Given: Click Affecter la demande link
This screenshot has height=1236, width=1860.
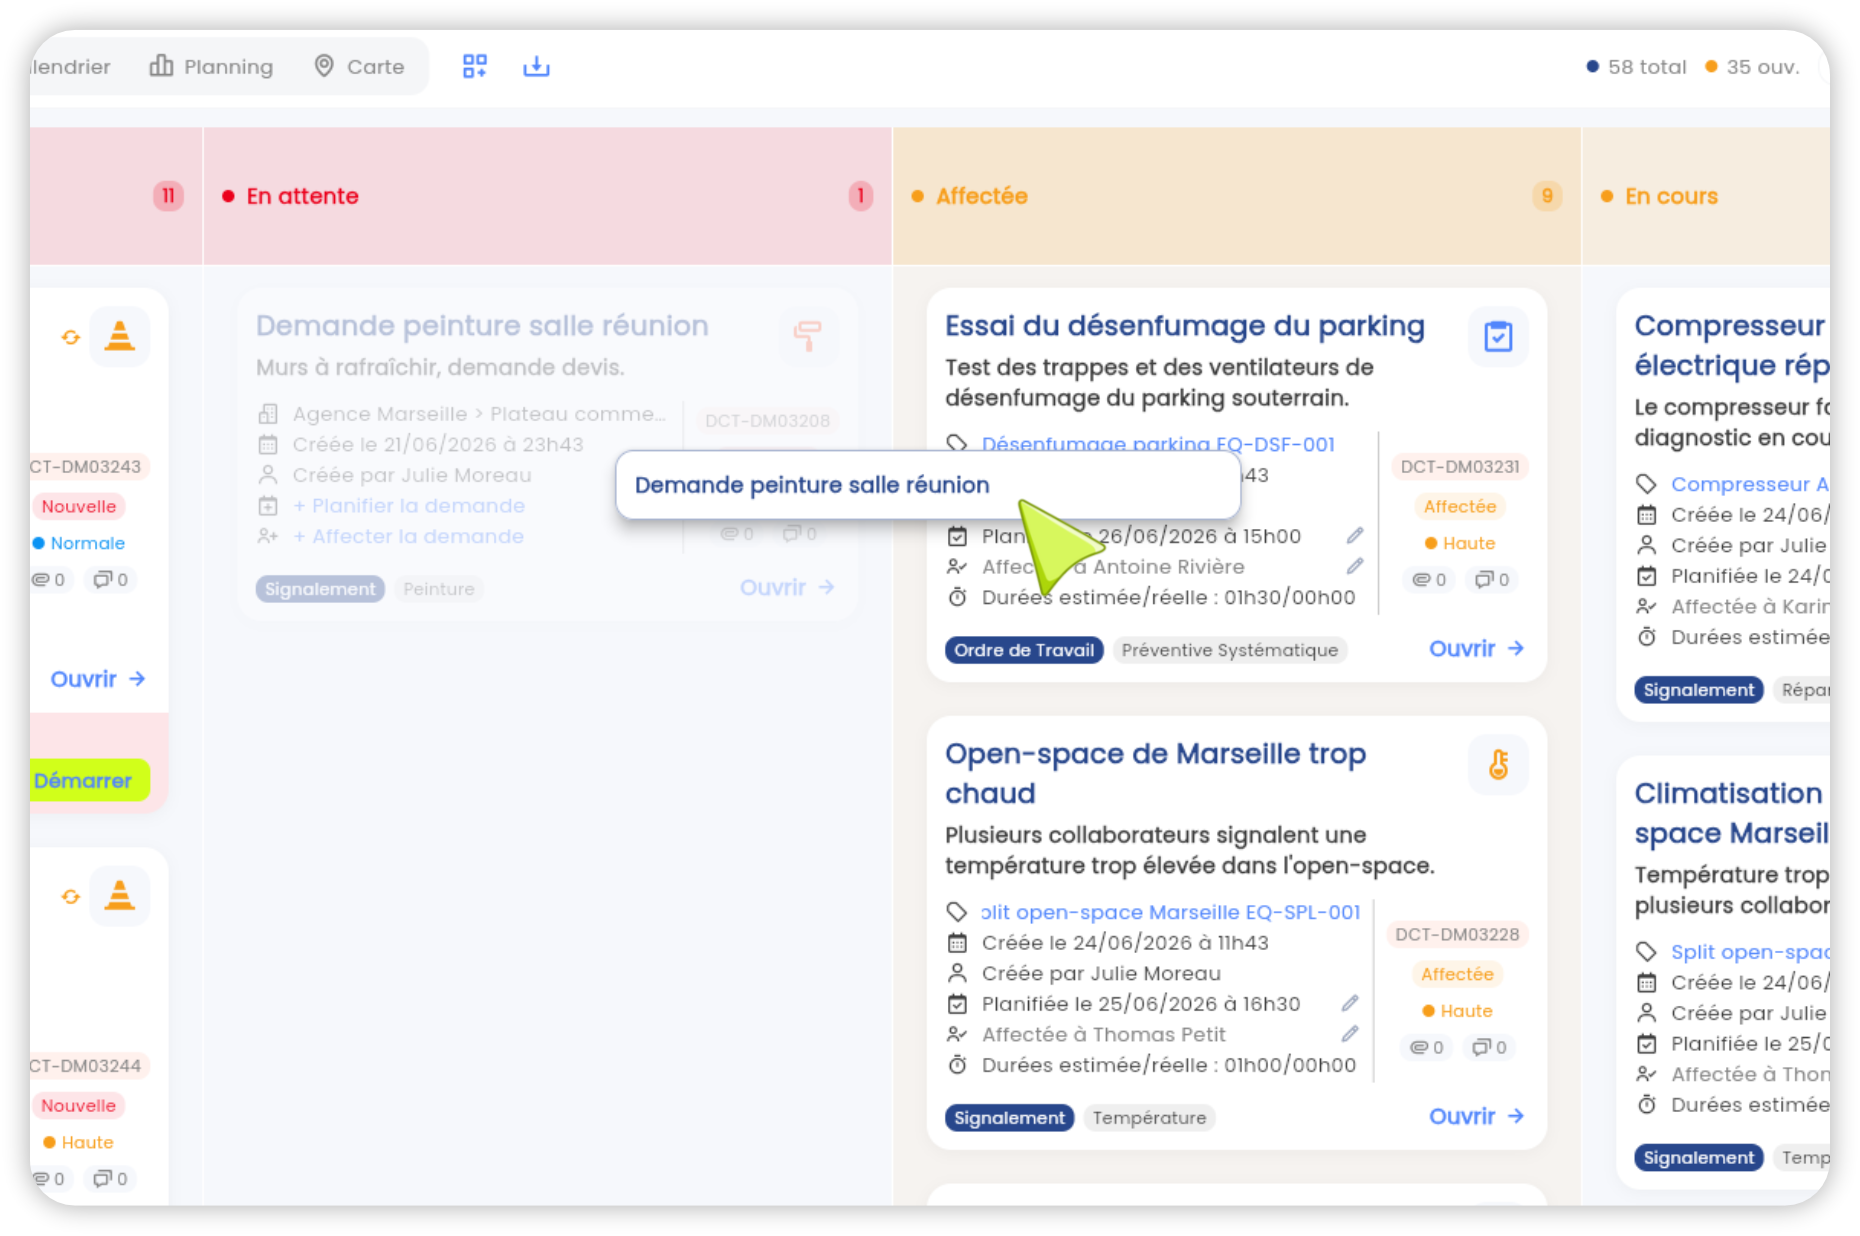Looking at the screenshot, I should (x=408, y=537).
